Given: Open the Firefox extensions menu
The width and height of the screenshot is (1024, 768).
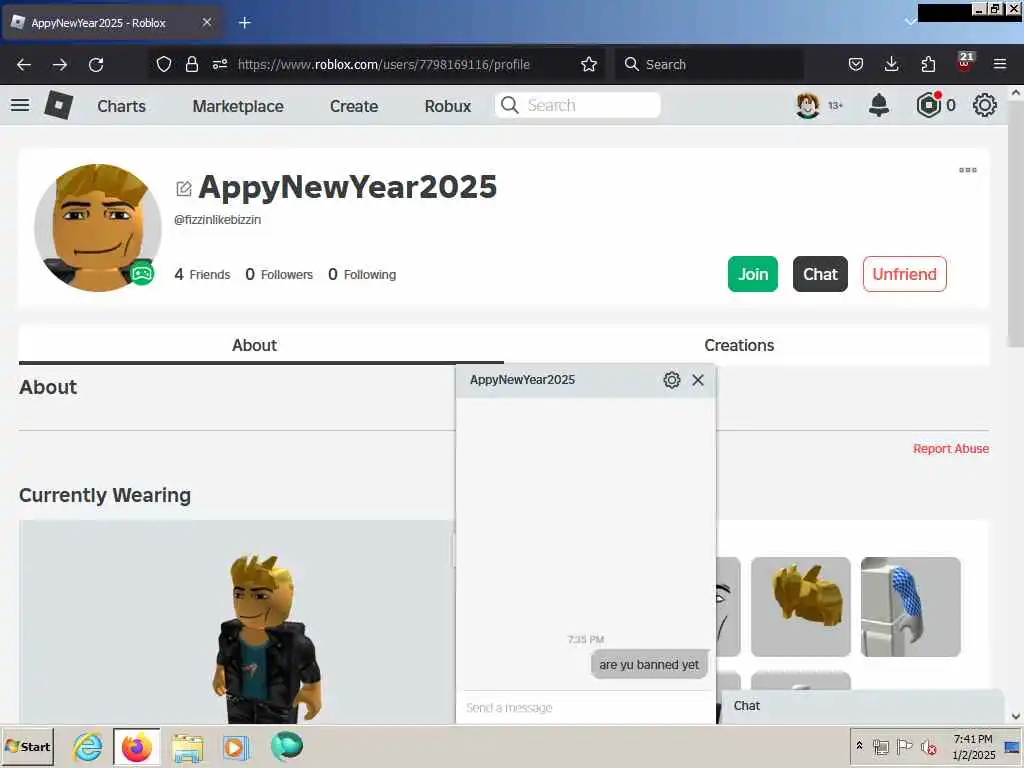Looking at the screenshot, I should coord(928,64).
